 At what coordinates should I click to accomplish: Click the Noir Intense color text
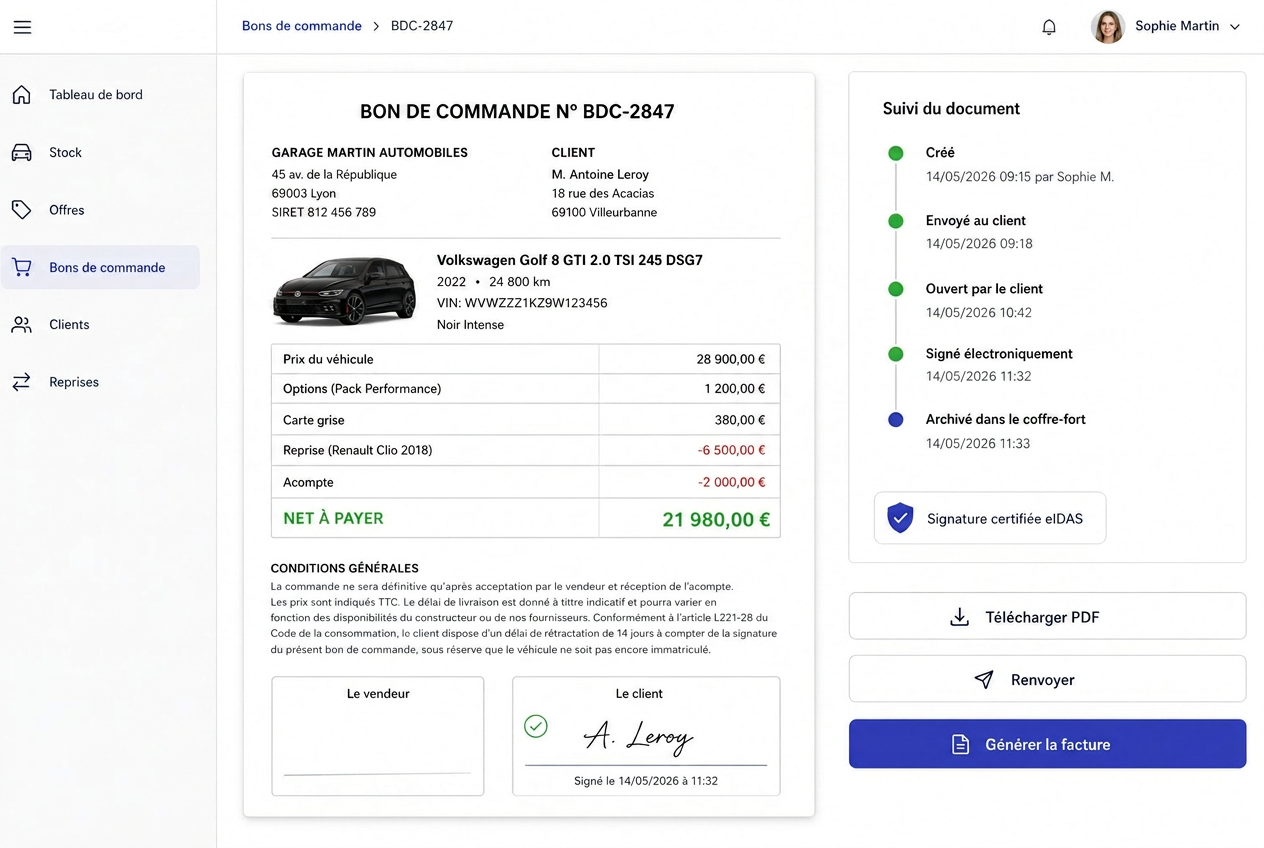pyautogui.click(x=470, y=325)
